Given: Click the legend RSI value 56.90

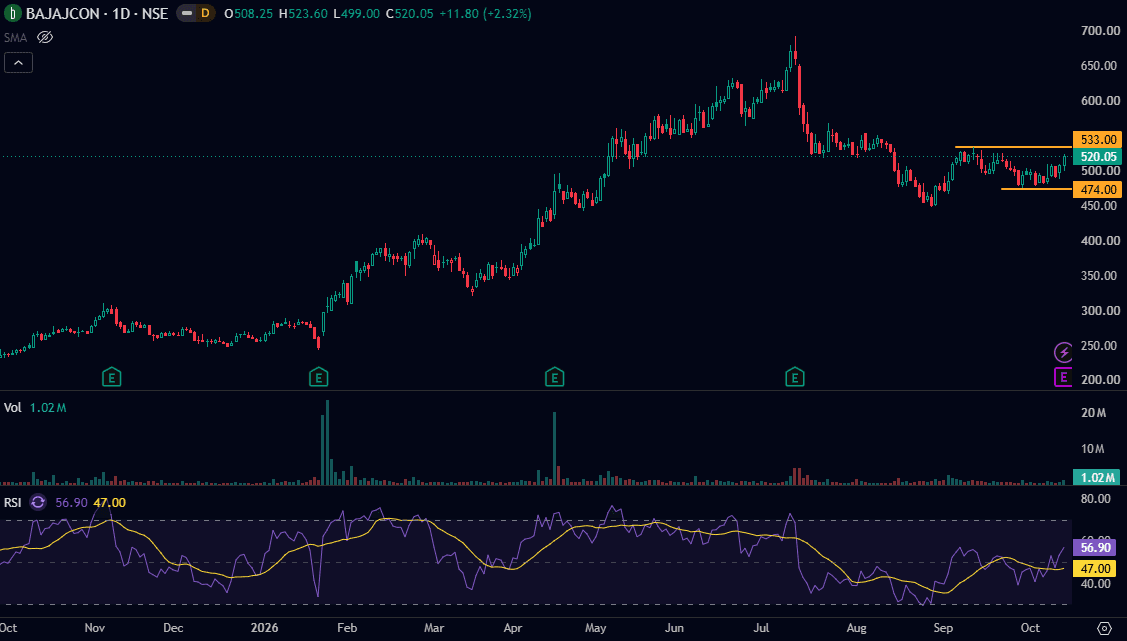Looking at the screenshot, I should tap(71, 502).
